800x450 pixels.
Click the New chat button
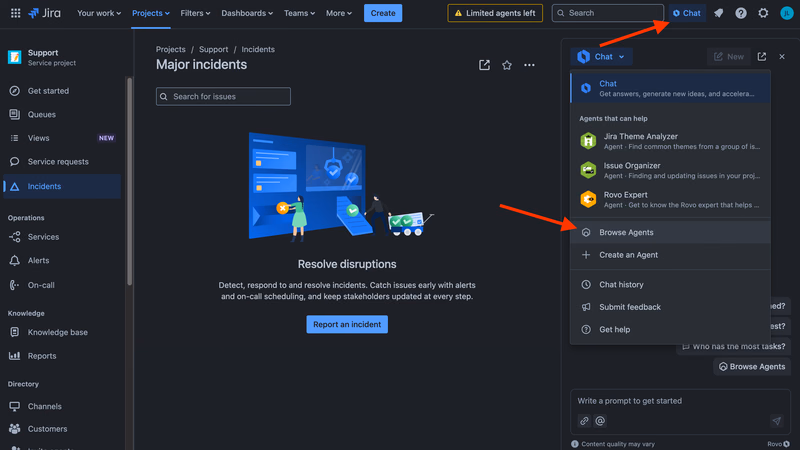pos(729,57)
